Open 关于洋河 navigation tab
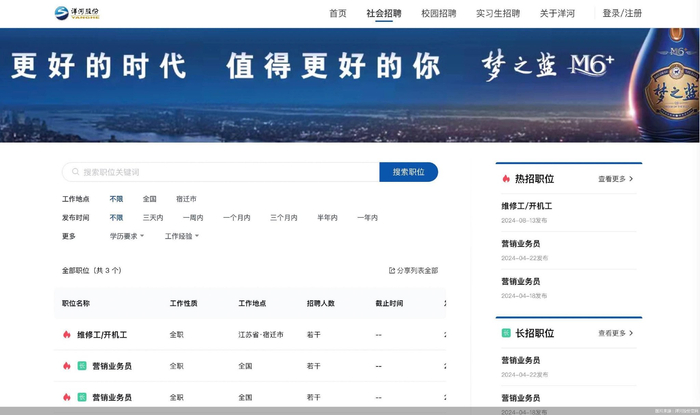This screenshot has width=700, height=415. (x=557, y=13)
